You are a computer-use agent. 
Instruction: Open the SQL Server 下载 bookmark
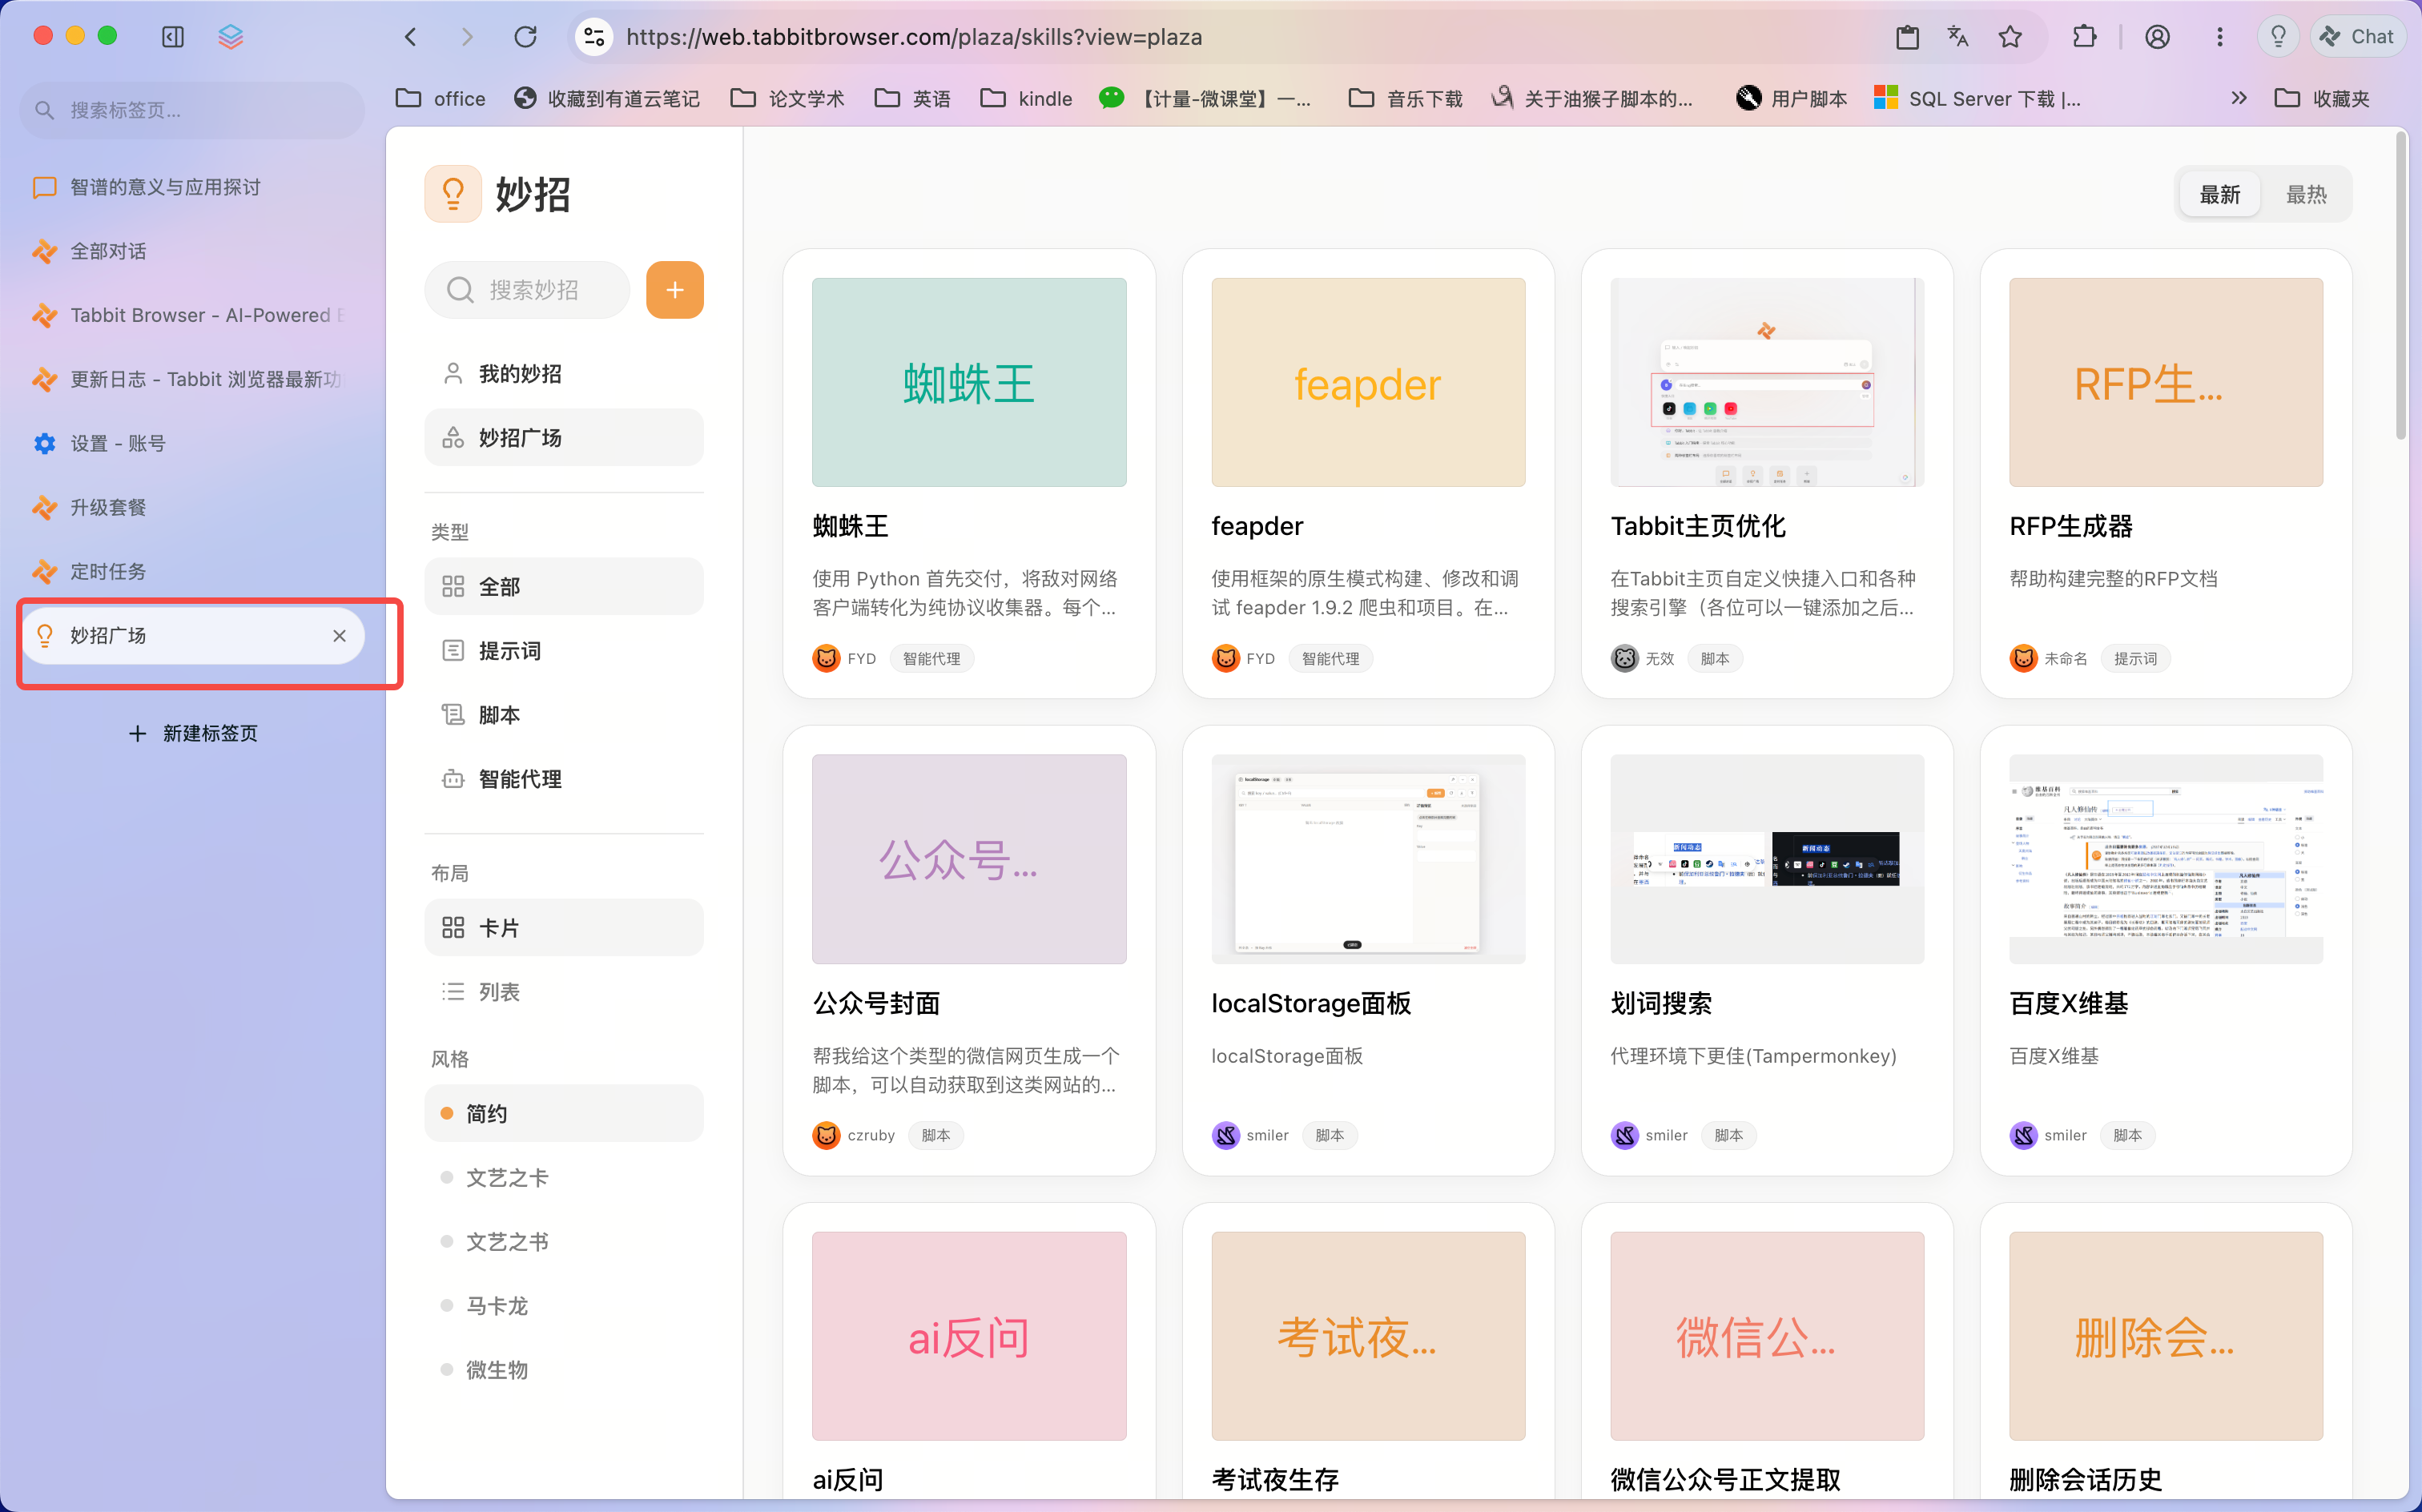point(1977,98)
